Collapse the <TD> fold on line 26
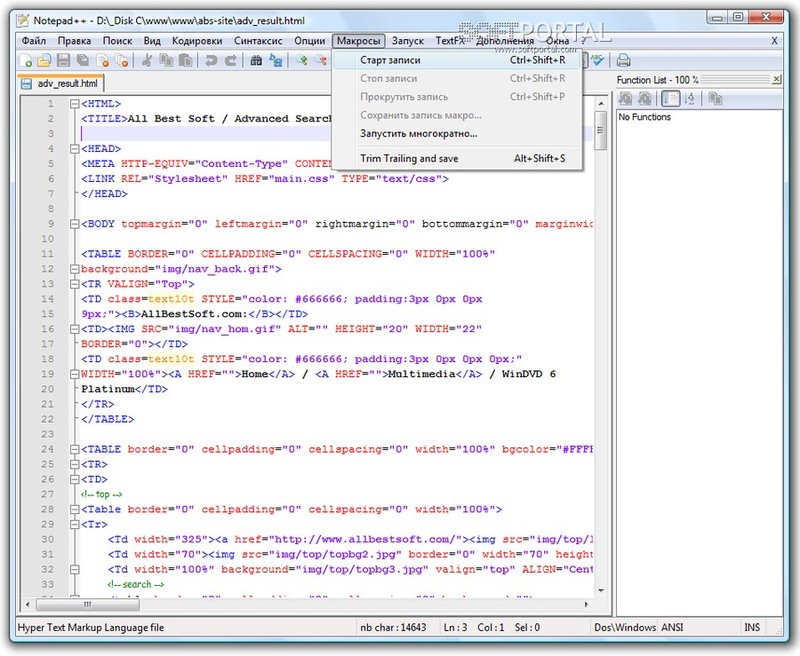The height and width of the screenshot is (656, 800). (74, 480)
